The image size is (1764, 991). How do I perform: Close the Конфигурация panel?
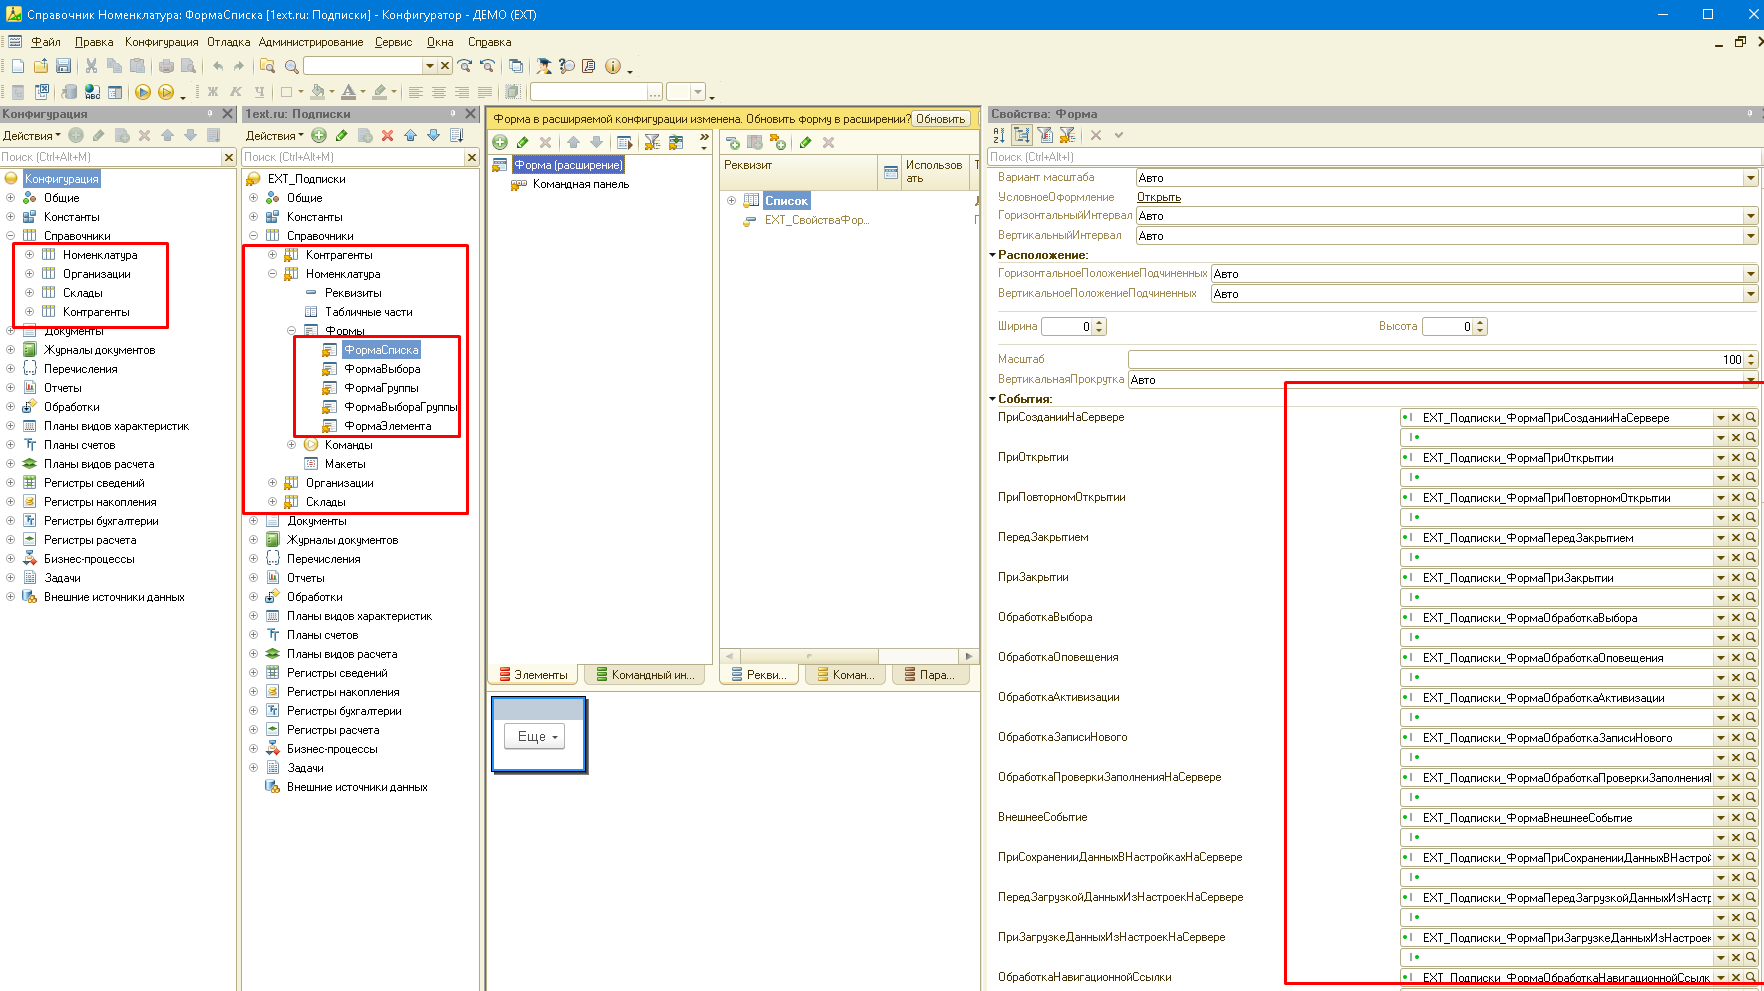(227, 114)
